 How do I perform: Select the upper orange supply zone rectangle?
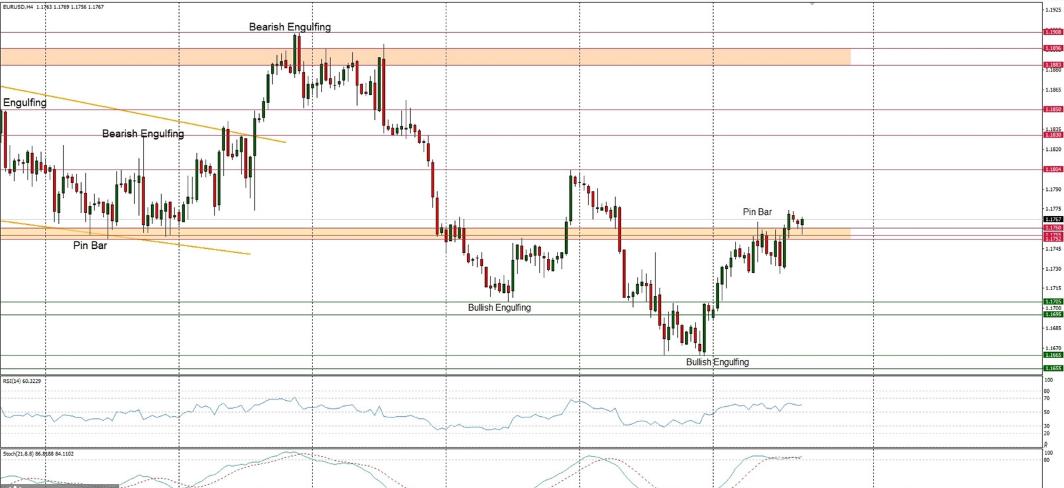pos(600,56)
